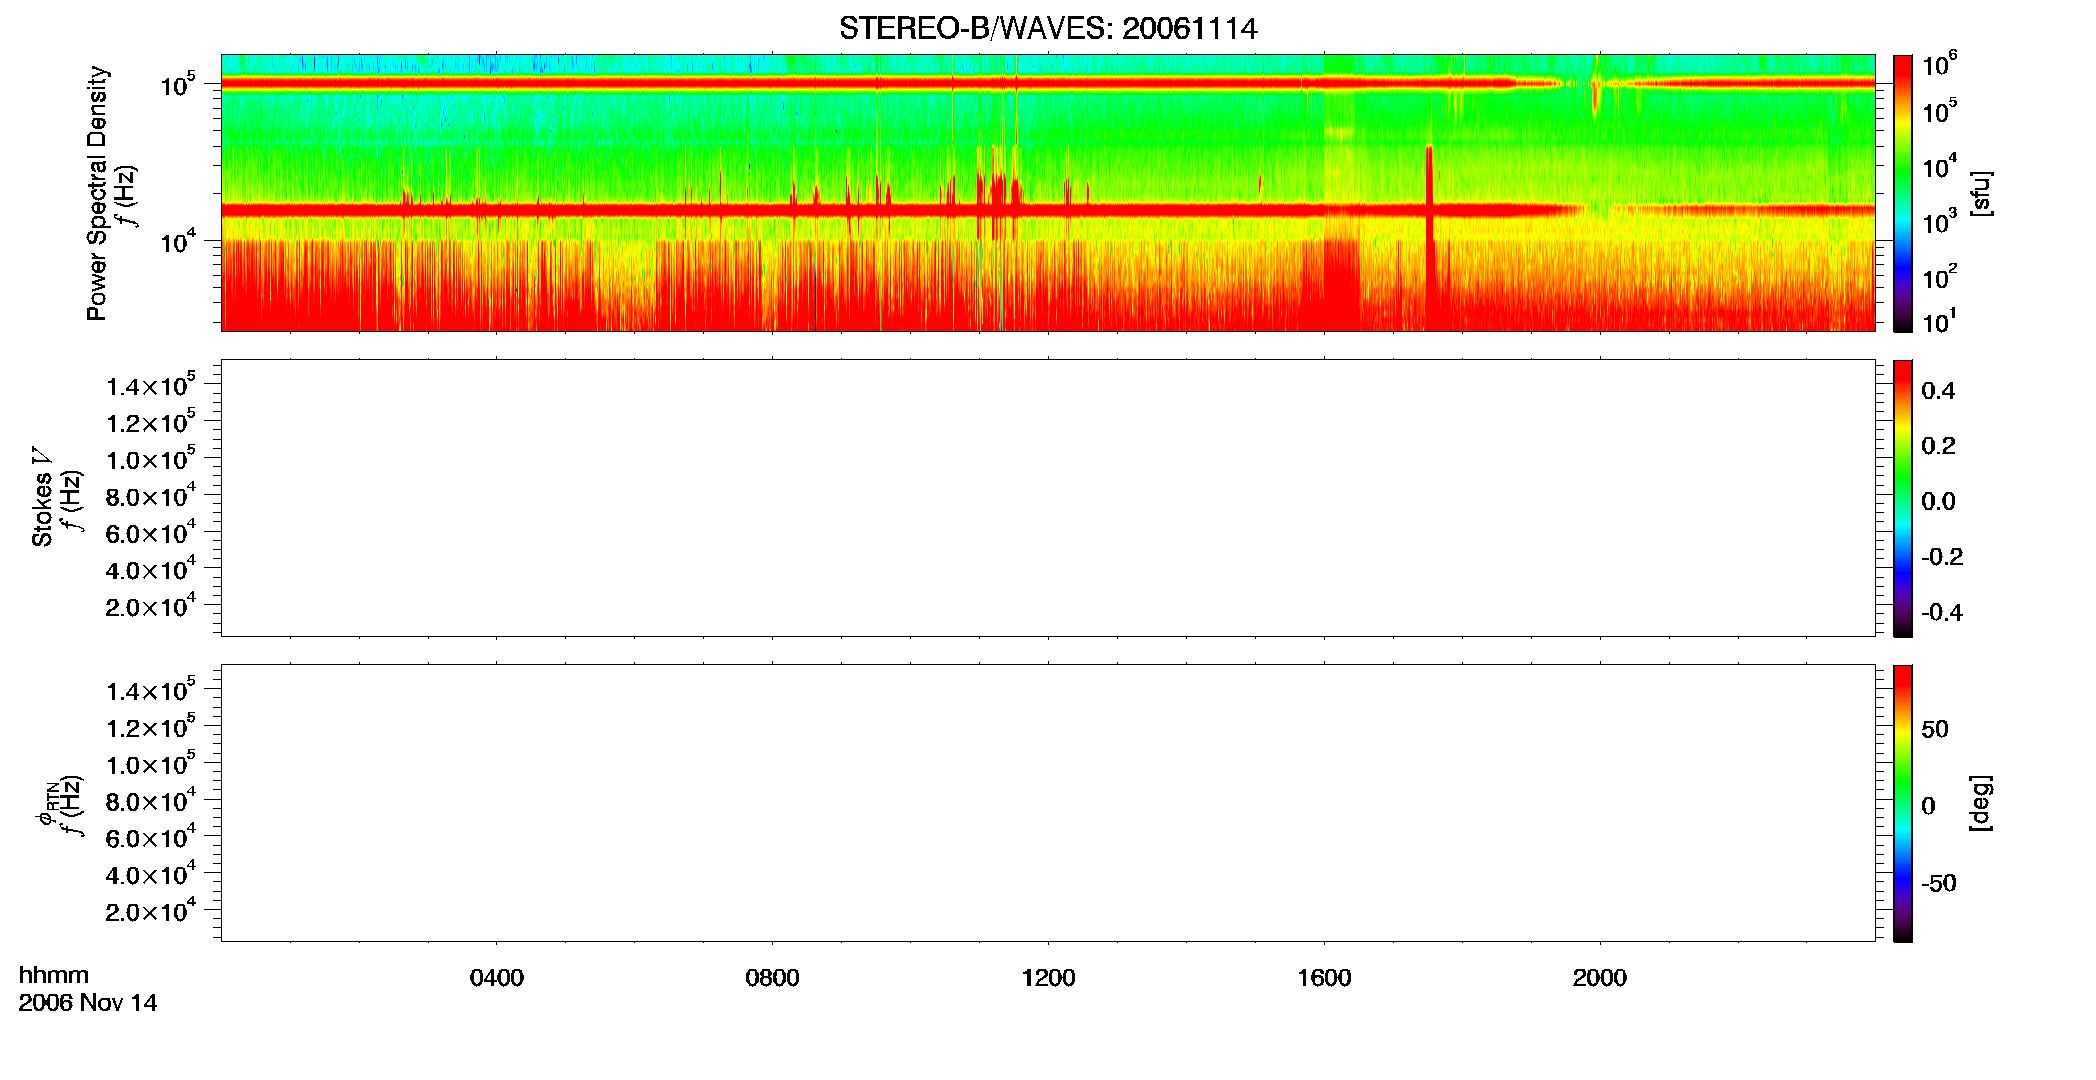Click the tall red burst near 1730
Image resolution: width=2096 pixels, height=1080 pixels.
tap(1429, 237)
